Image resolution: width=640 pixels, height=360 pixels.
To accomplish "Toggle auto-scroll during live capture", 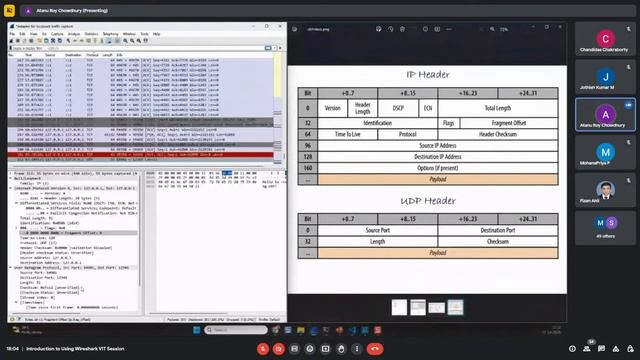I will [x=109, y=41].
